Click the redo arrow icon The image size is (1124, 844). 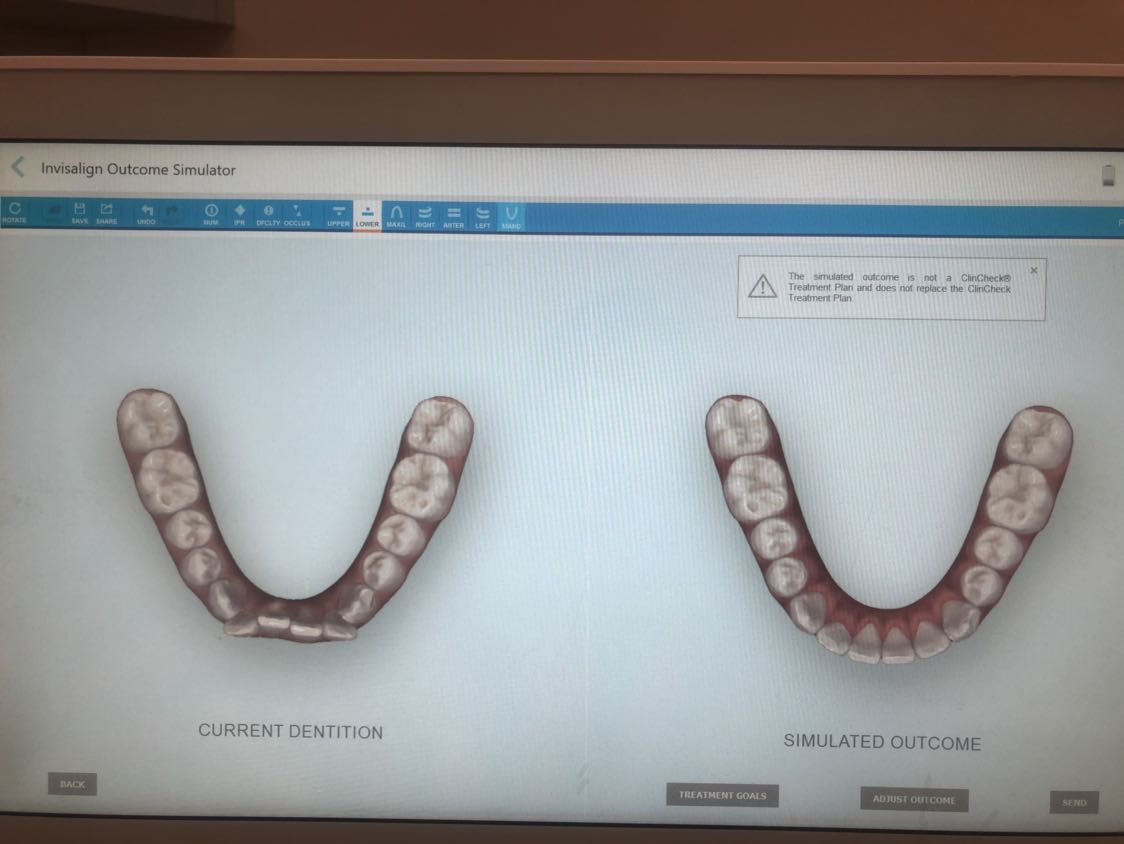click(x=172, y=212)
